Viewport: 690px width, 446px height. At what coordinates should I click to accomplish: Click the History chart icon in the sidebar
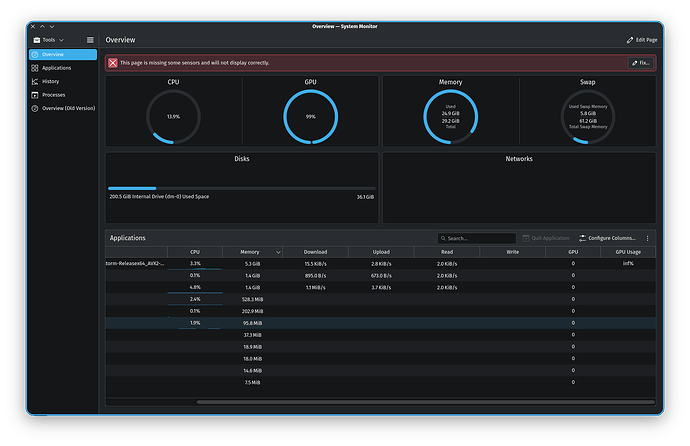tap(35, 81)
